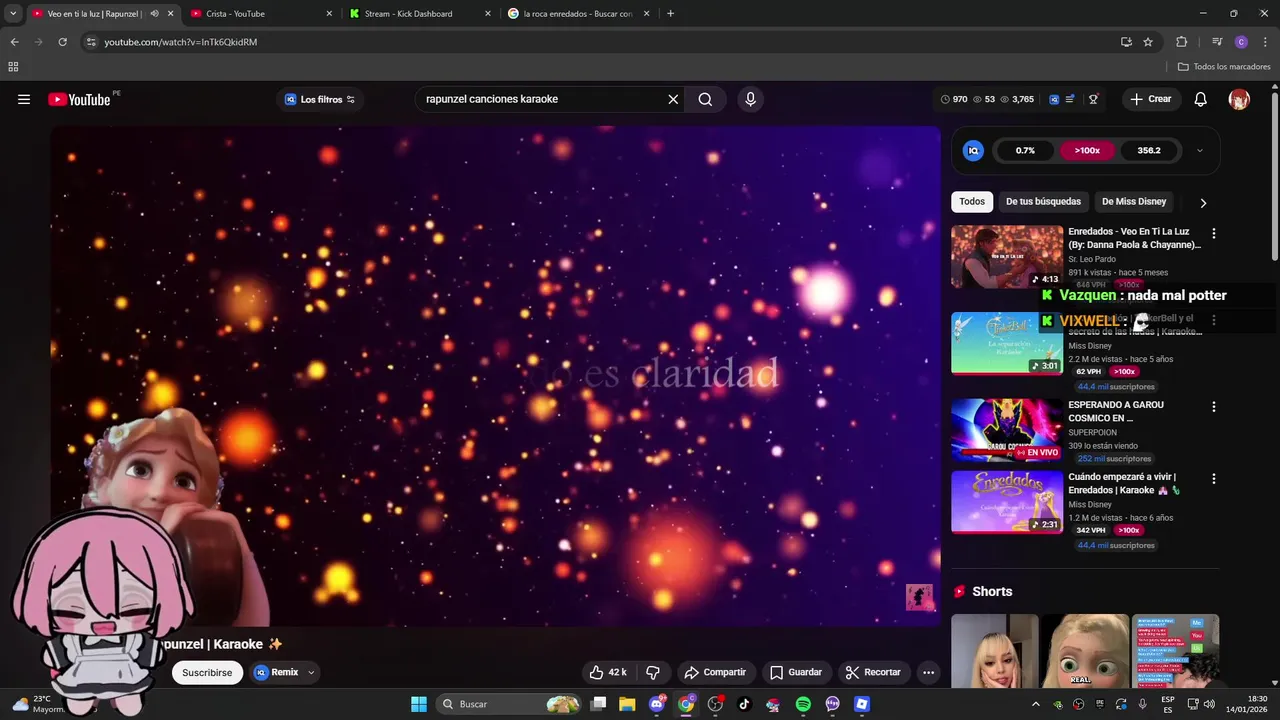
Task: Expand the vidIQ score panel chevron
Action: tap(1200, 151)
